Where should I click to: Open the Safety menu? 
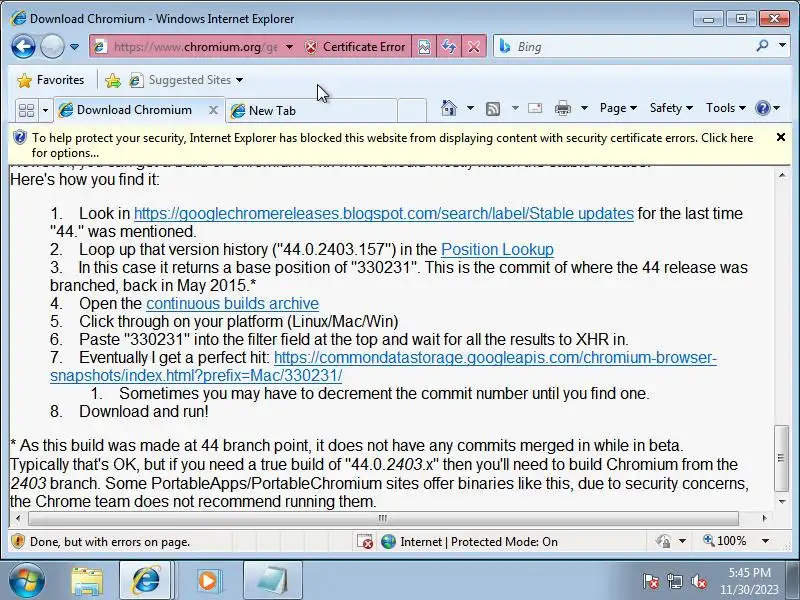click(671, 108)
